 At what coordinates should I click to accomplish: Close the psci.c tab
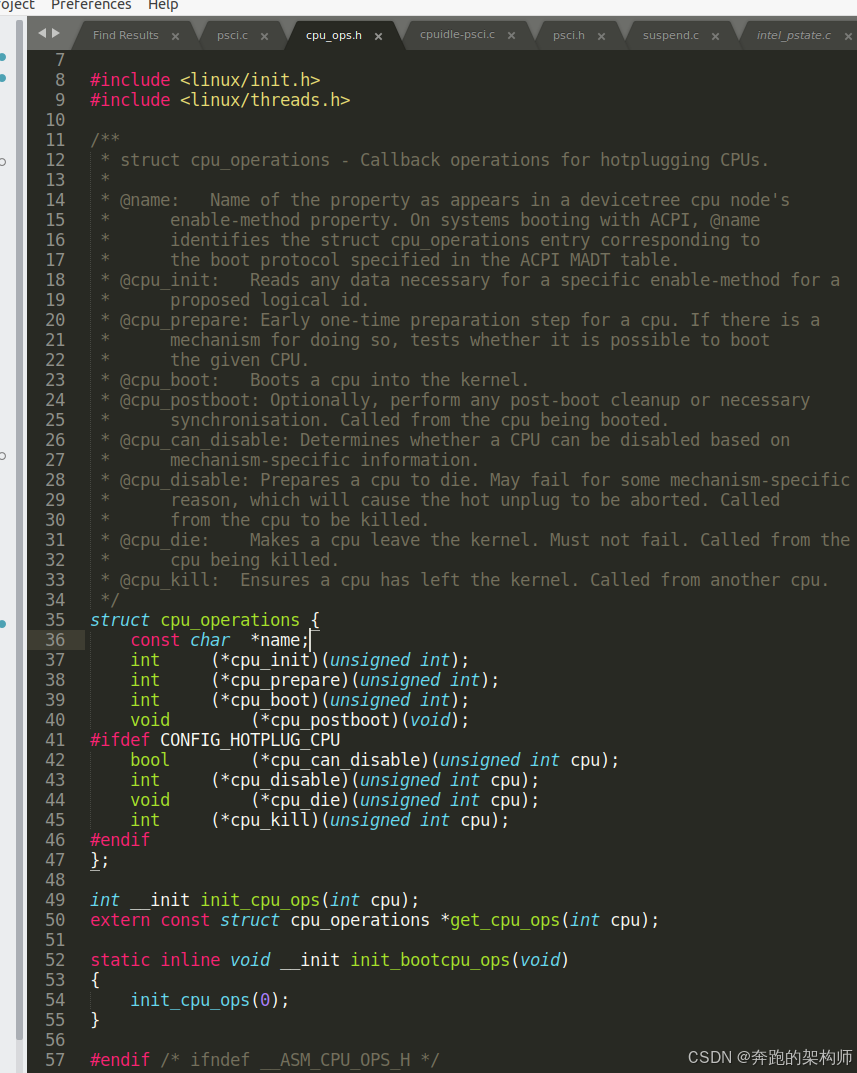point(264,36)
